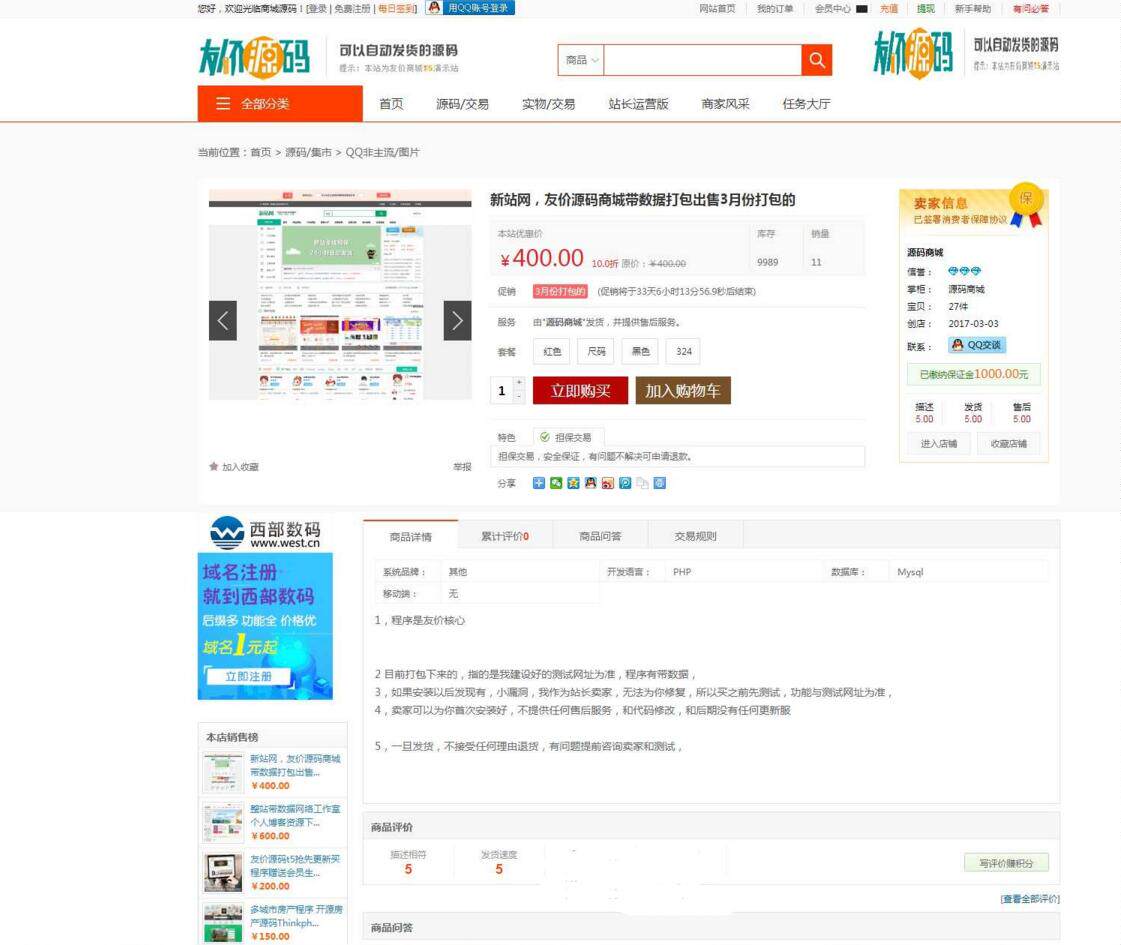Open the 商品 search category dropdown

(x=581, y=60)
